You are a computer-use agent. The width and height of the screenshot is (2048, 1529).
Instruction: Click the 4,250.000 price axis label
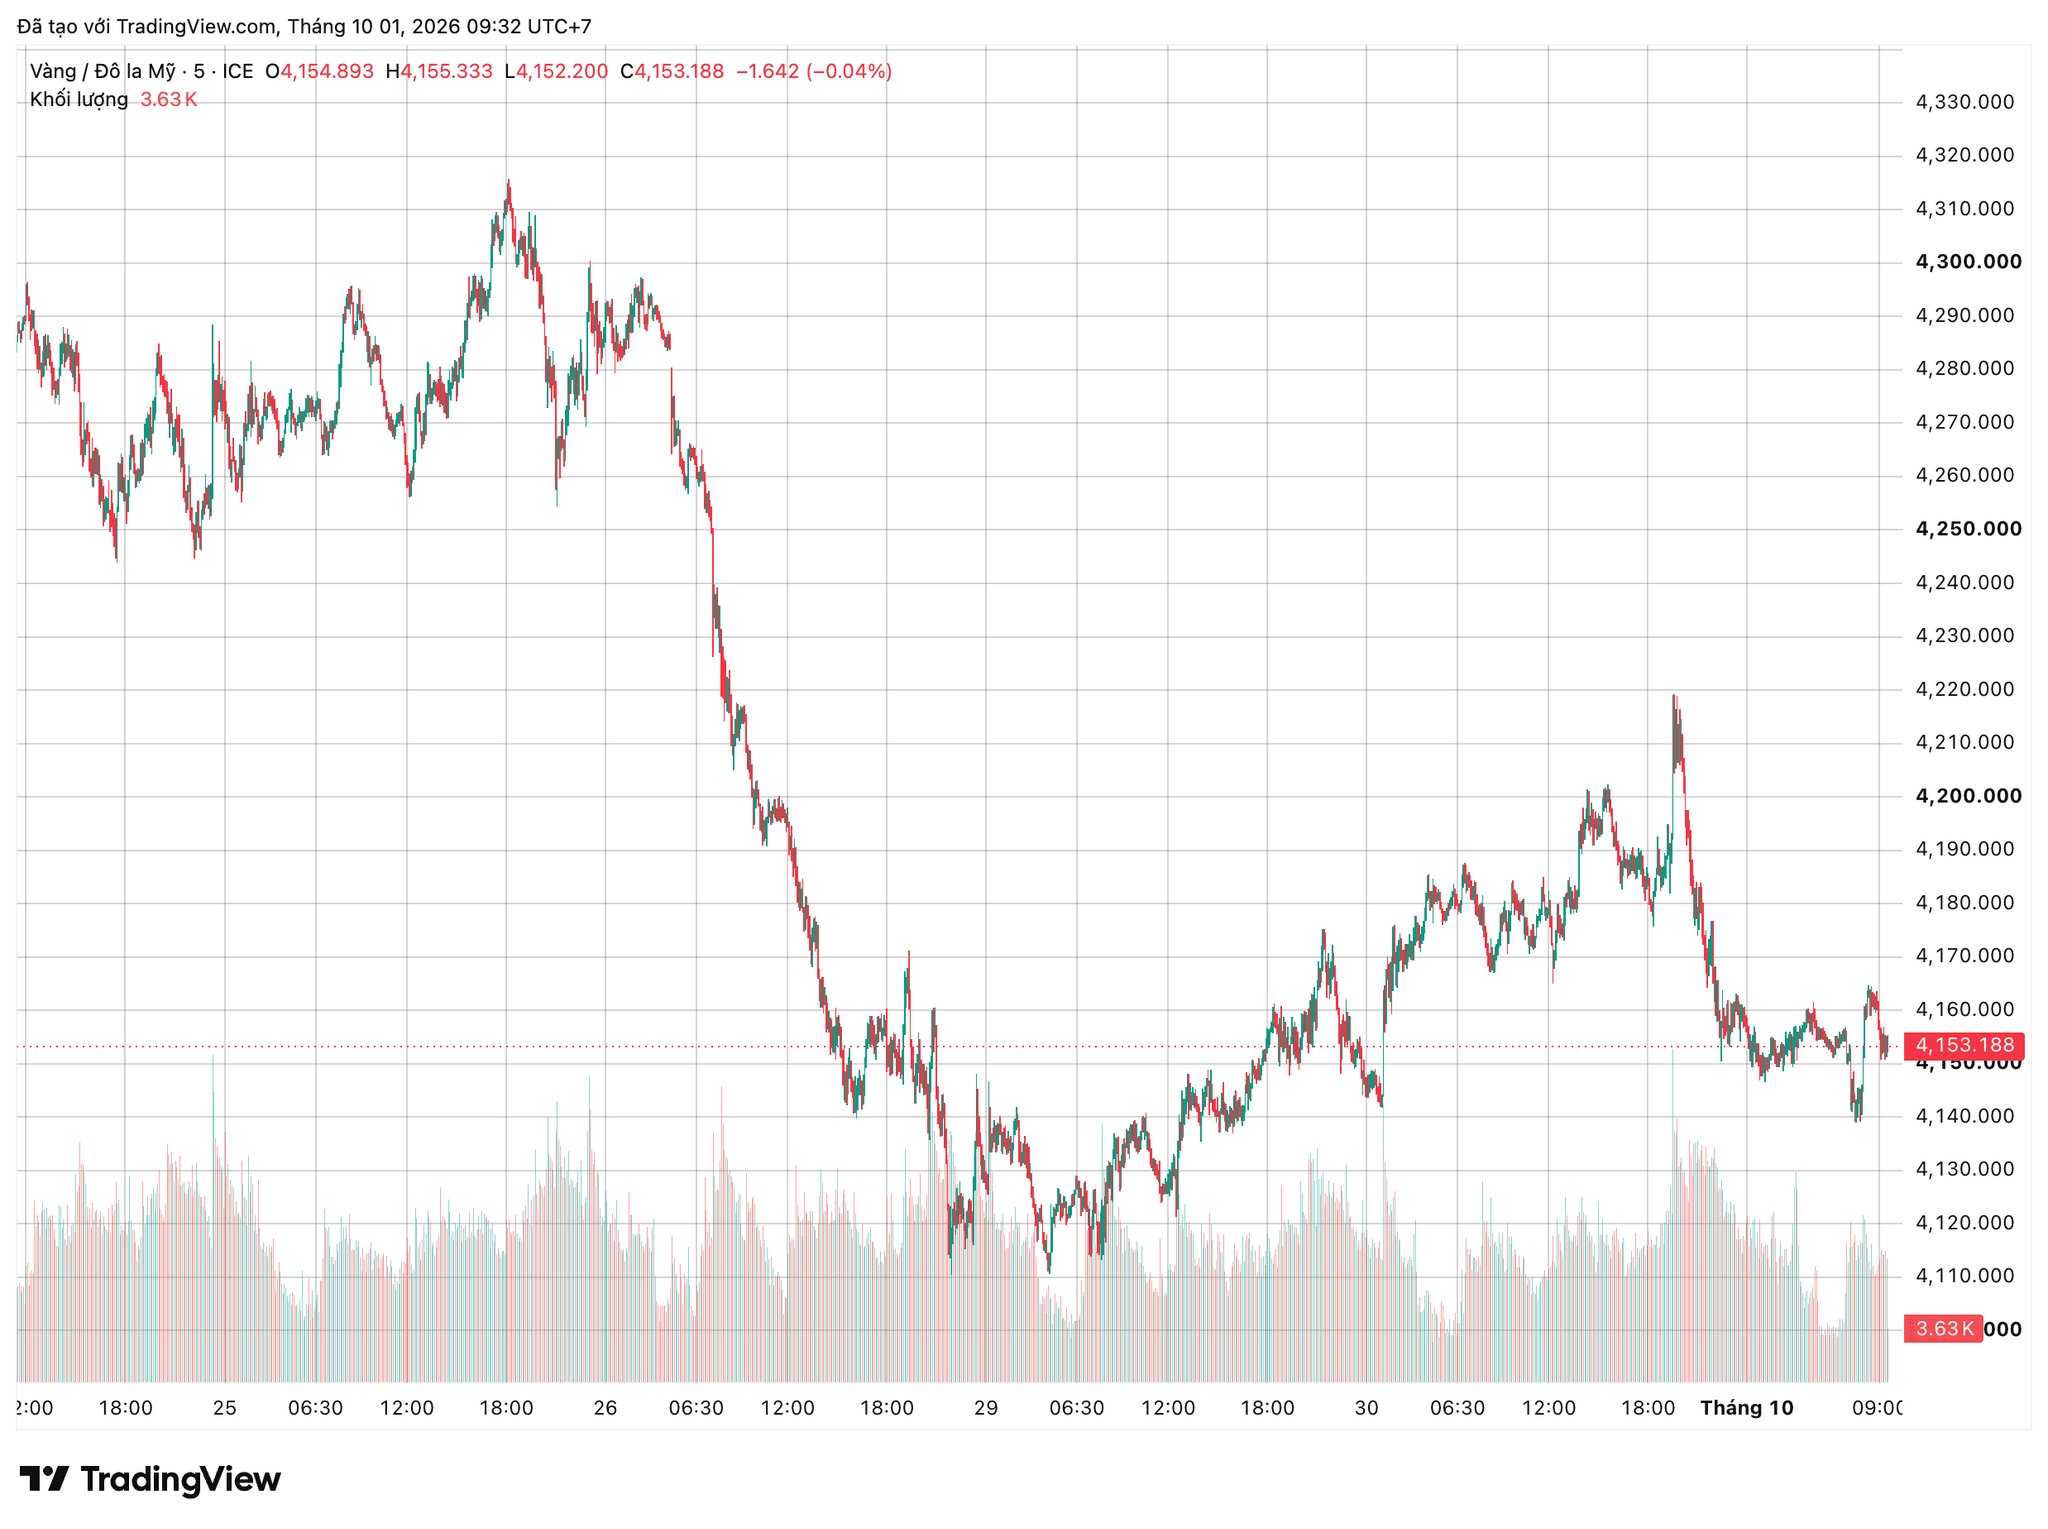click(1968, 529)
